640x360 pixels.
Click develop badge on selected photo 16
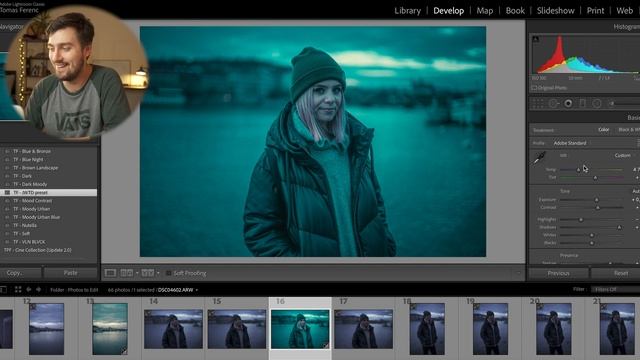(325, 345)
